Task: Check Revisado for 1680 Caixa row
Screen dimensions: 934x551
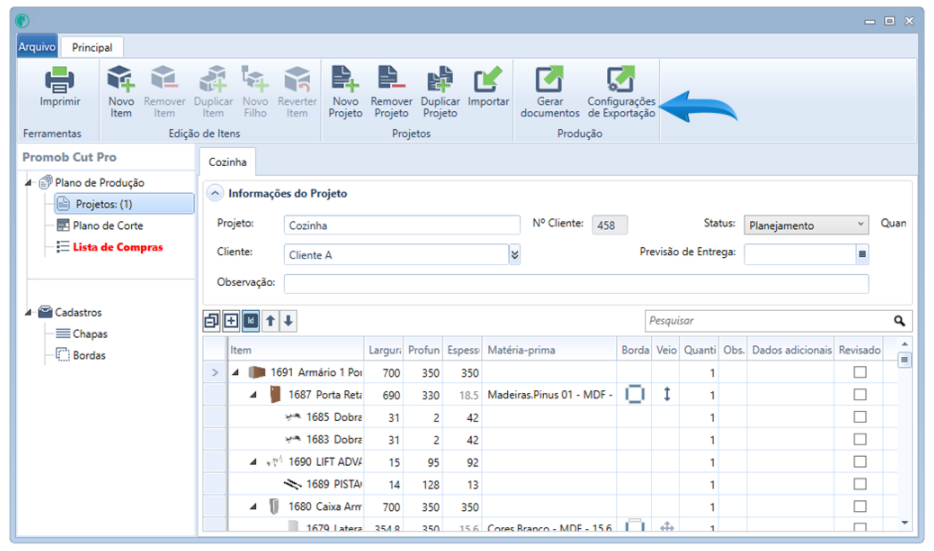Action: point(860,506)
